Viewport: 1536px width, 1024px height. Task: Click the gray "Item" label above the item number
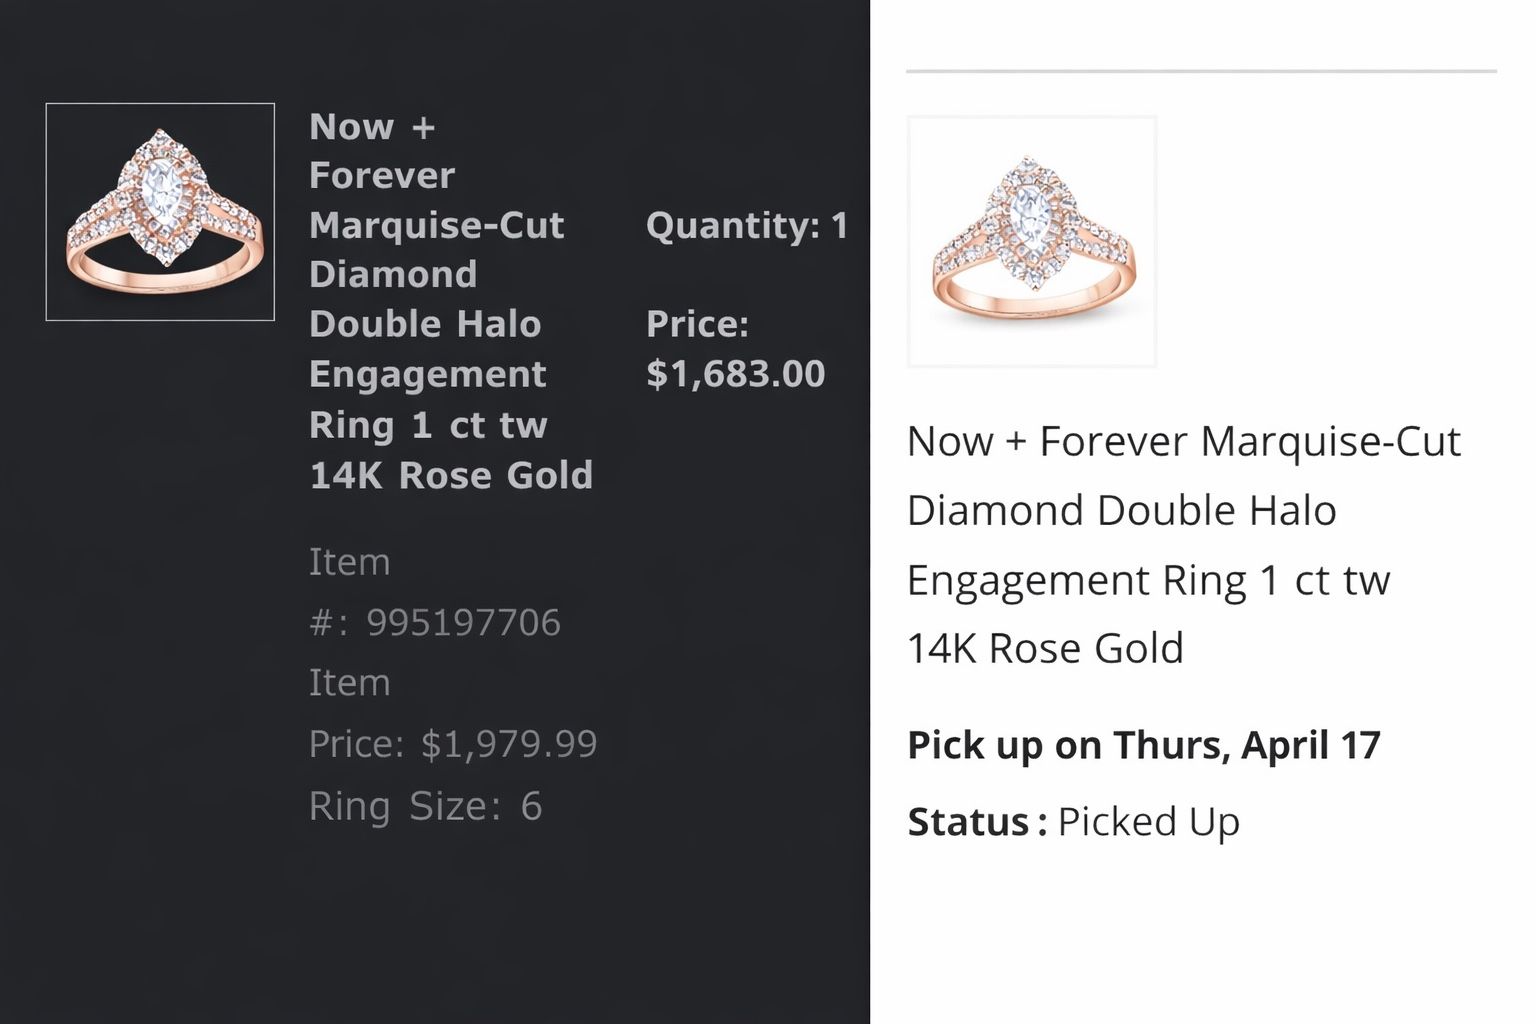tap(349, 562)
